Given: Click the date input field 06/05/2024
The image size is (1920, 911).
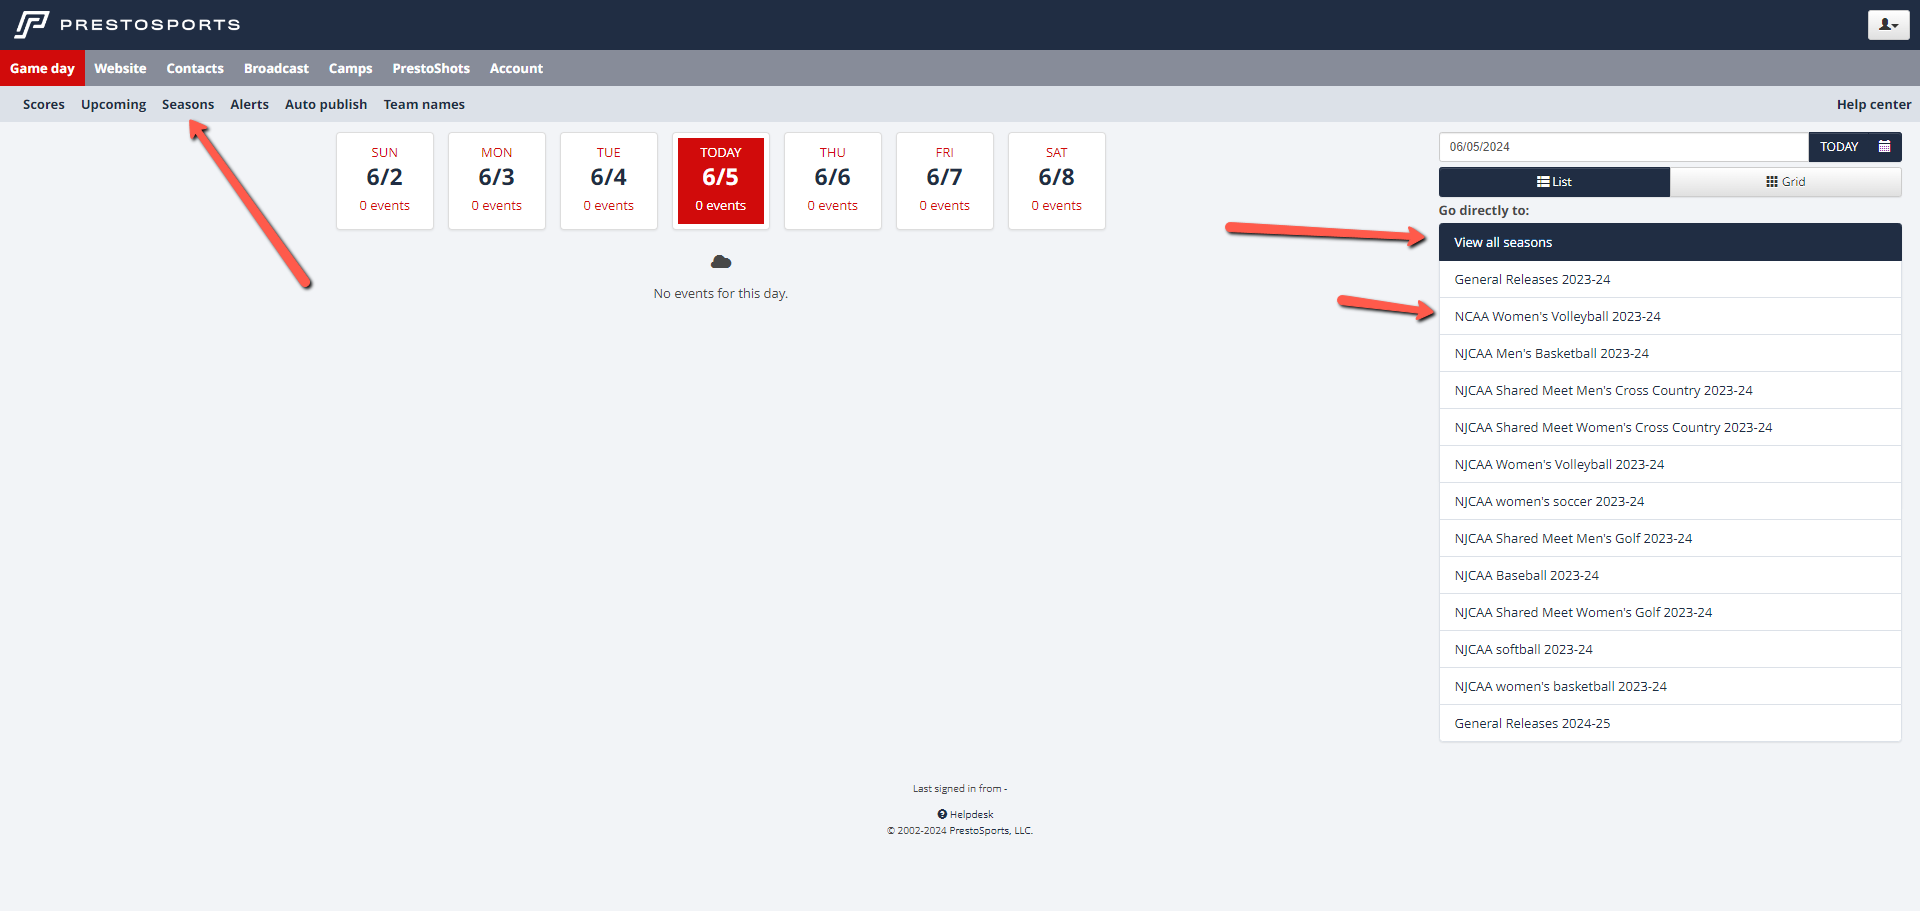Looking at the screenshot, I should click(1623, 147).
